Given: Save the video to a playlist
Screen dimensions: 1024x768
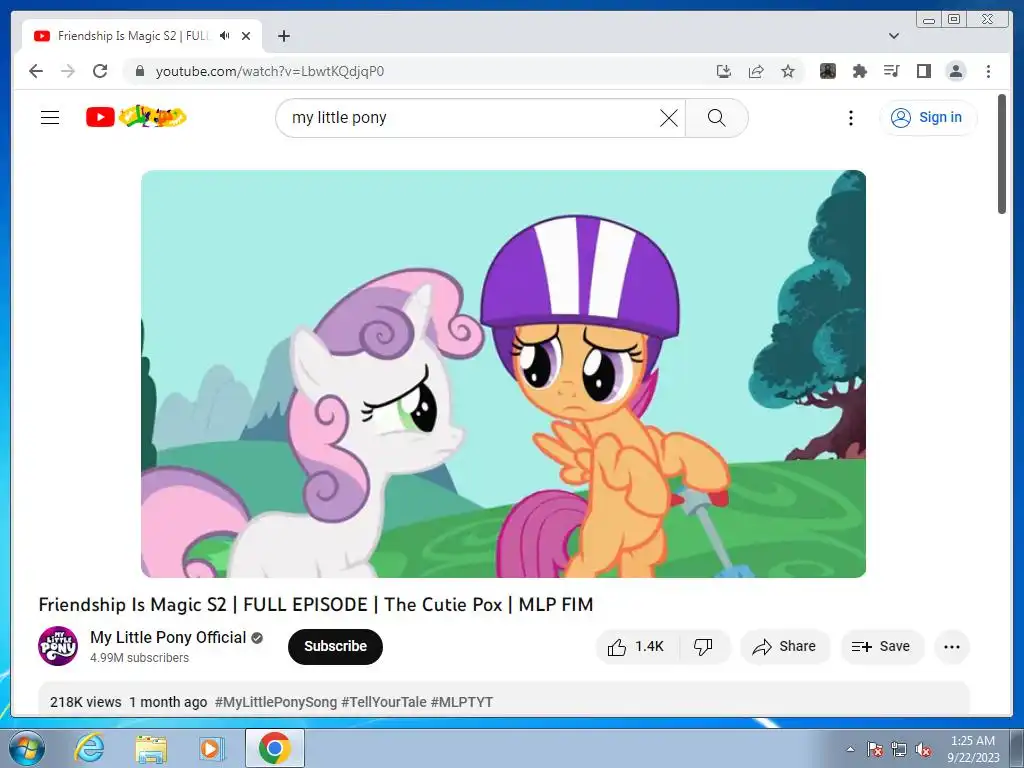Looking at the screenshot, I should 881,647.
